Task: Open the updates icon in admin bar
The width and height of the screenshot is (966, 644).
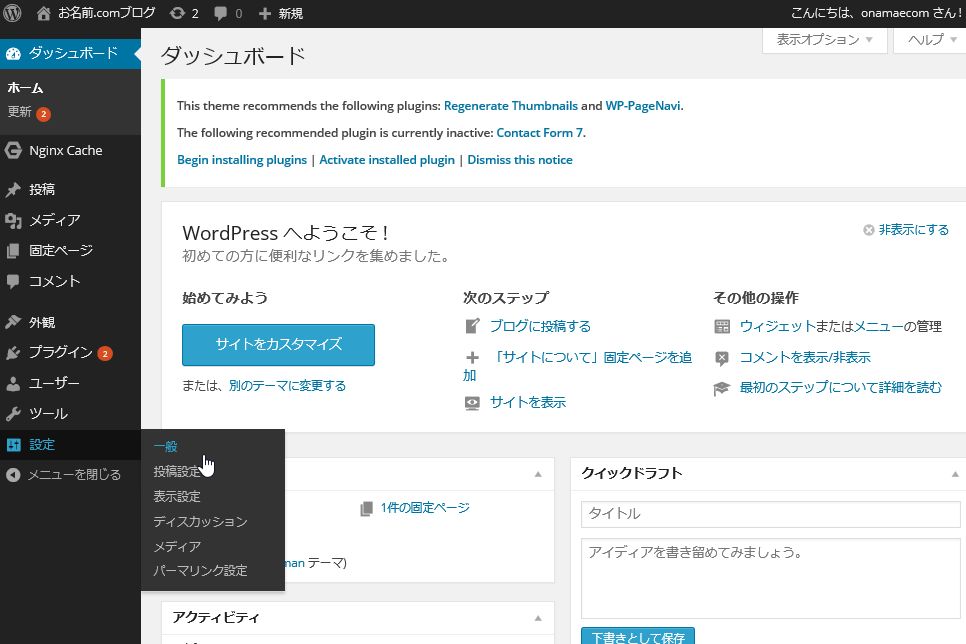Action: click(x=177, y=13)
